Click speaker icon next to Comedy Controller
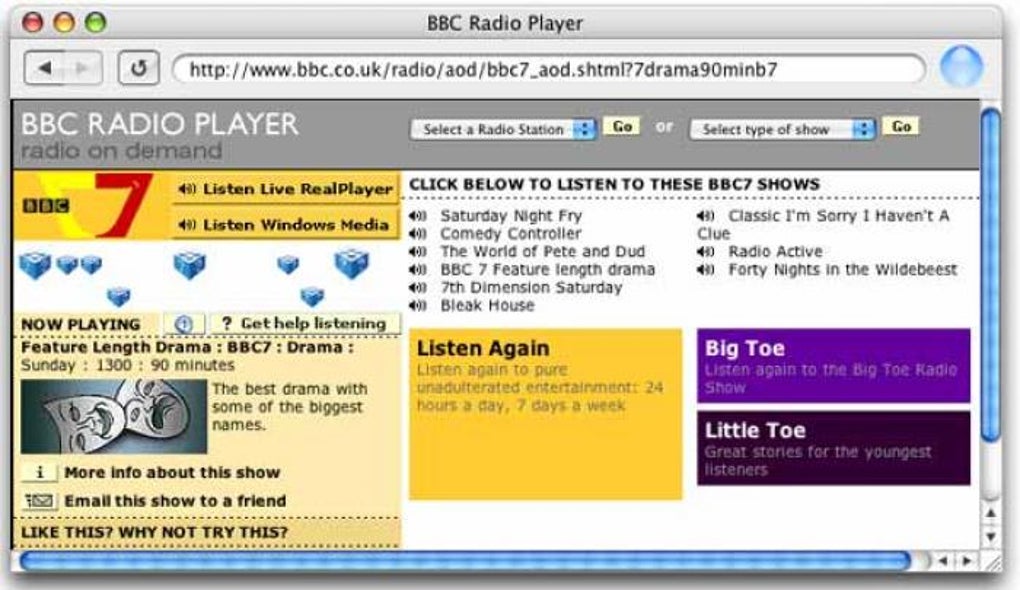Screen dimensions: 1020x590 (x=418, y=234)
